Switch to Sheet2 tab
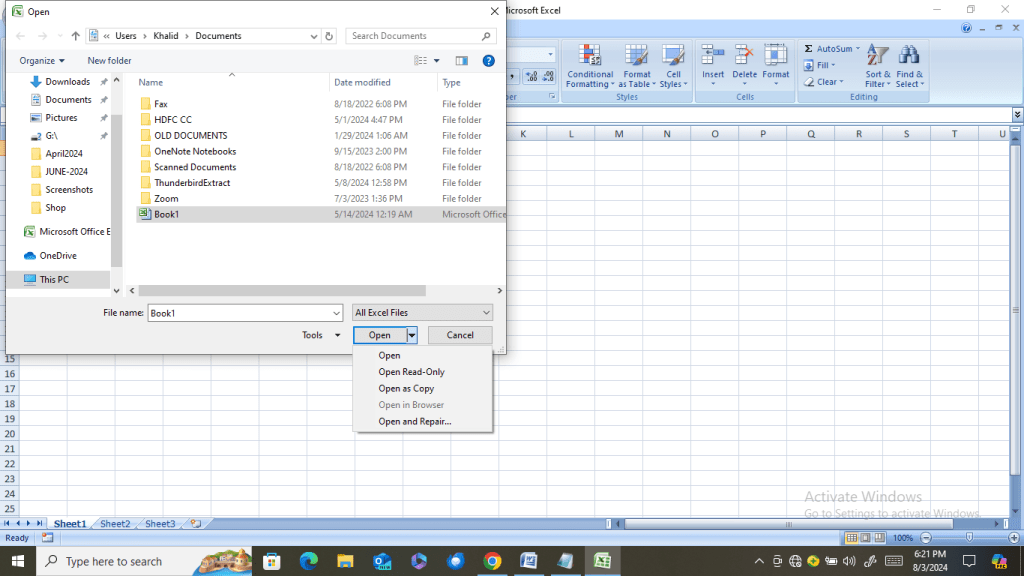This screenshot has width=1024, height=576. [x=115, y=524]
